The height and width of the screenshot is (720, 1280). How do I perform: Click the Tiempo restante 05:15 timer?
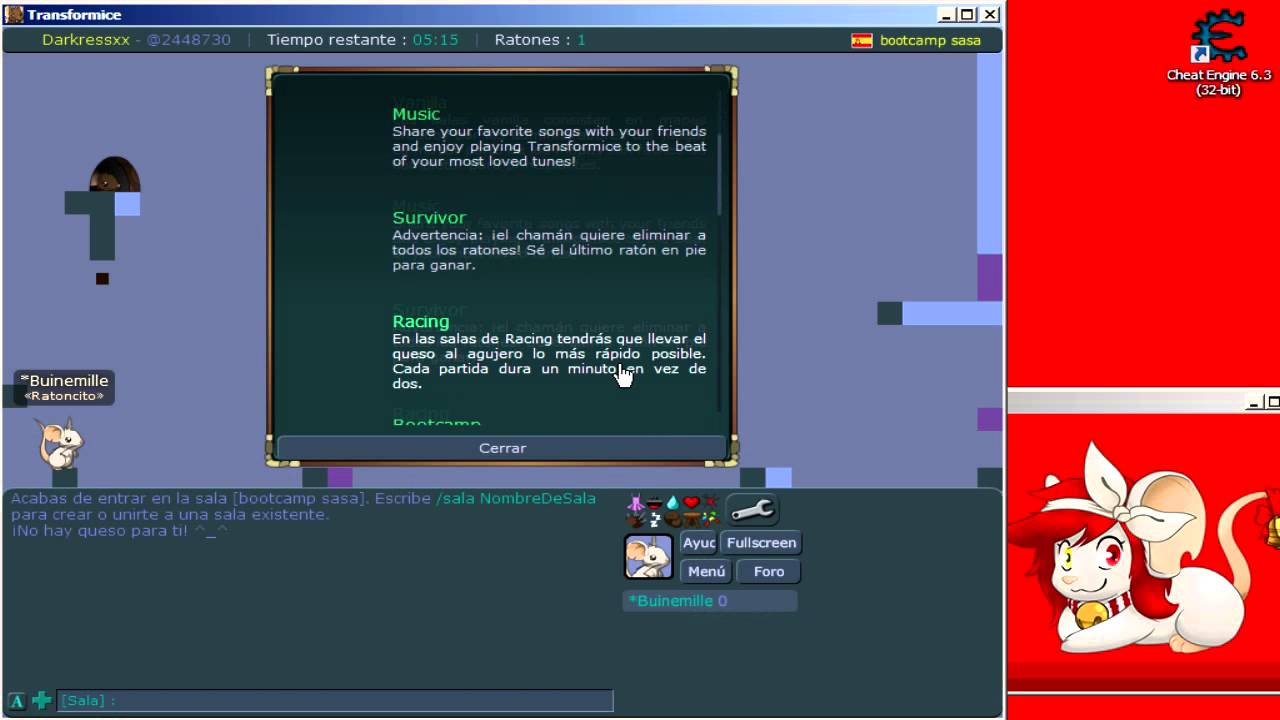(362, 40)
